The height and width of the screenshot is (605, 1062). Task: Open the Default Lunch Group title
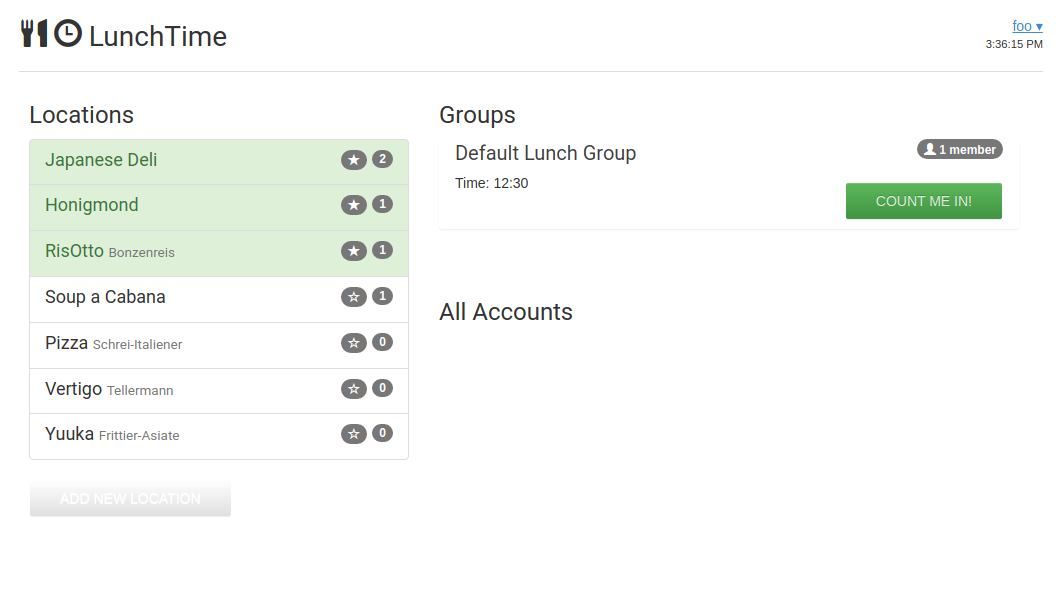pos(545,153)
